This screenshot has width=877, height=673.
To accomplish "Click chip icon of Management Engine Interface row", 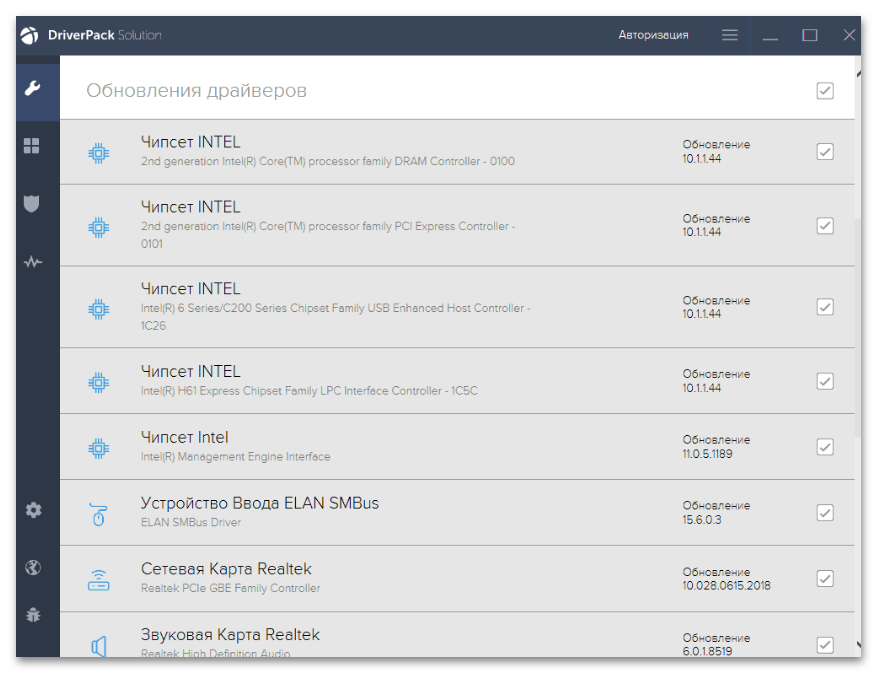I will pos(98,448).
